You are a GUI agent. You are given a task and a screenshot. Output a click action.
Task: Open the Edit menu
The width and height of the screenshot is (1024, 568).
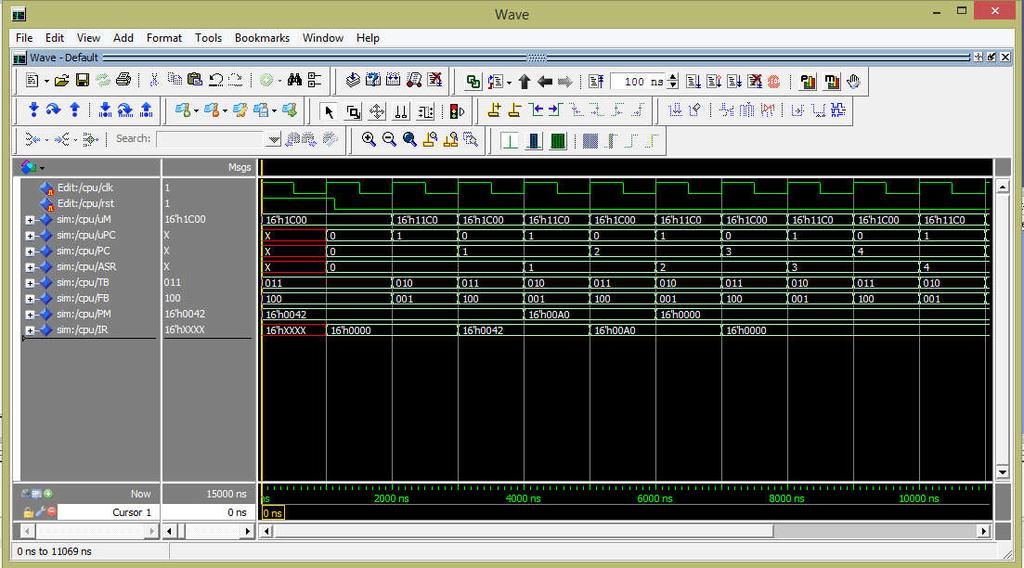pos(54,38)
